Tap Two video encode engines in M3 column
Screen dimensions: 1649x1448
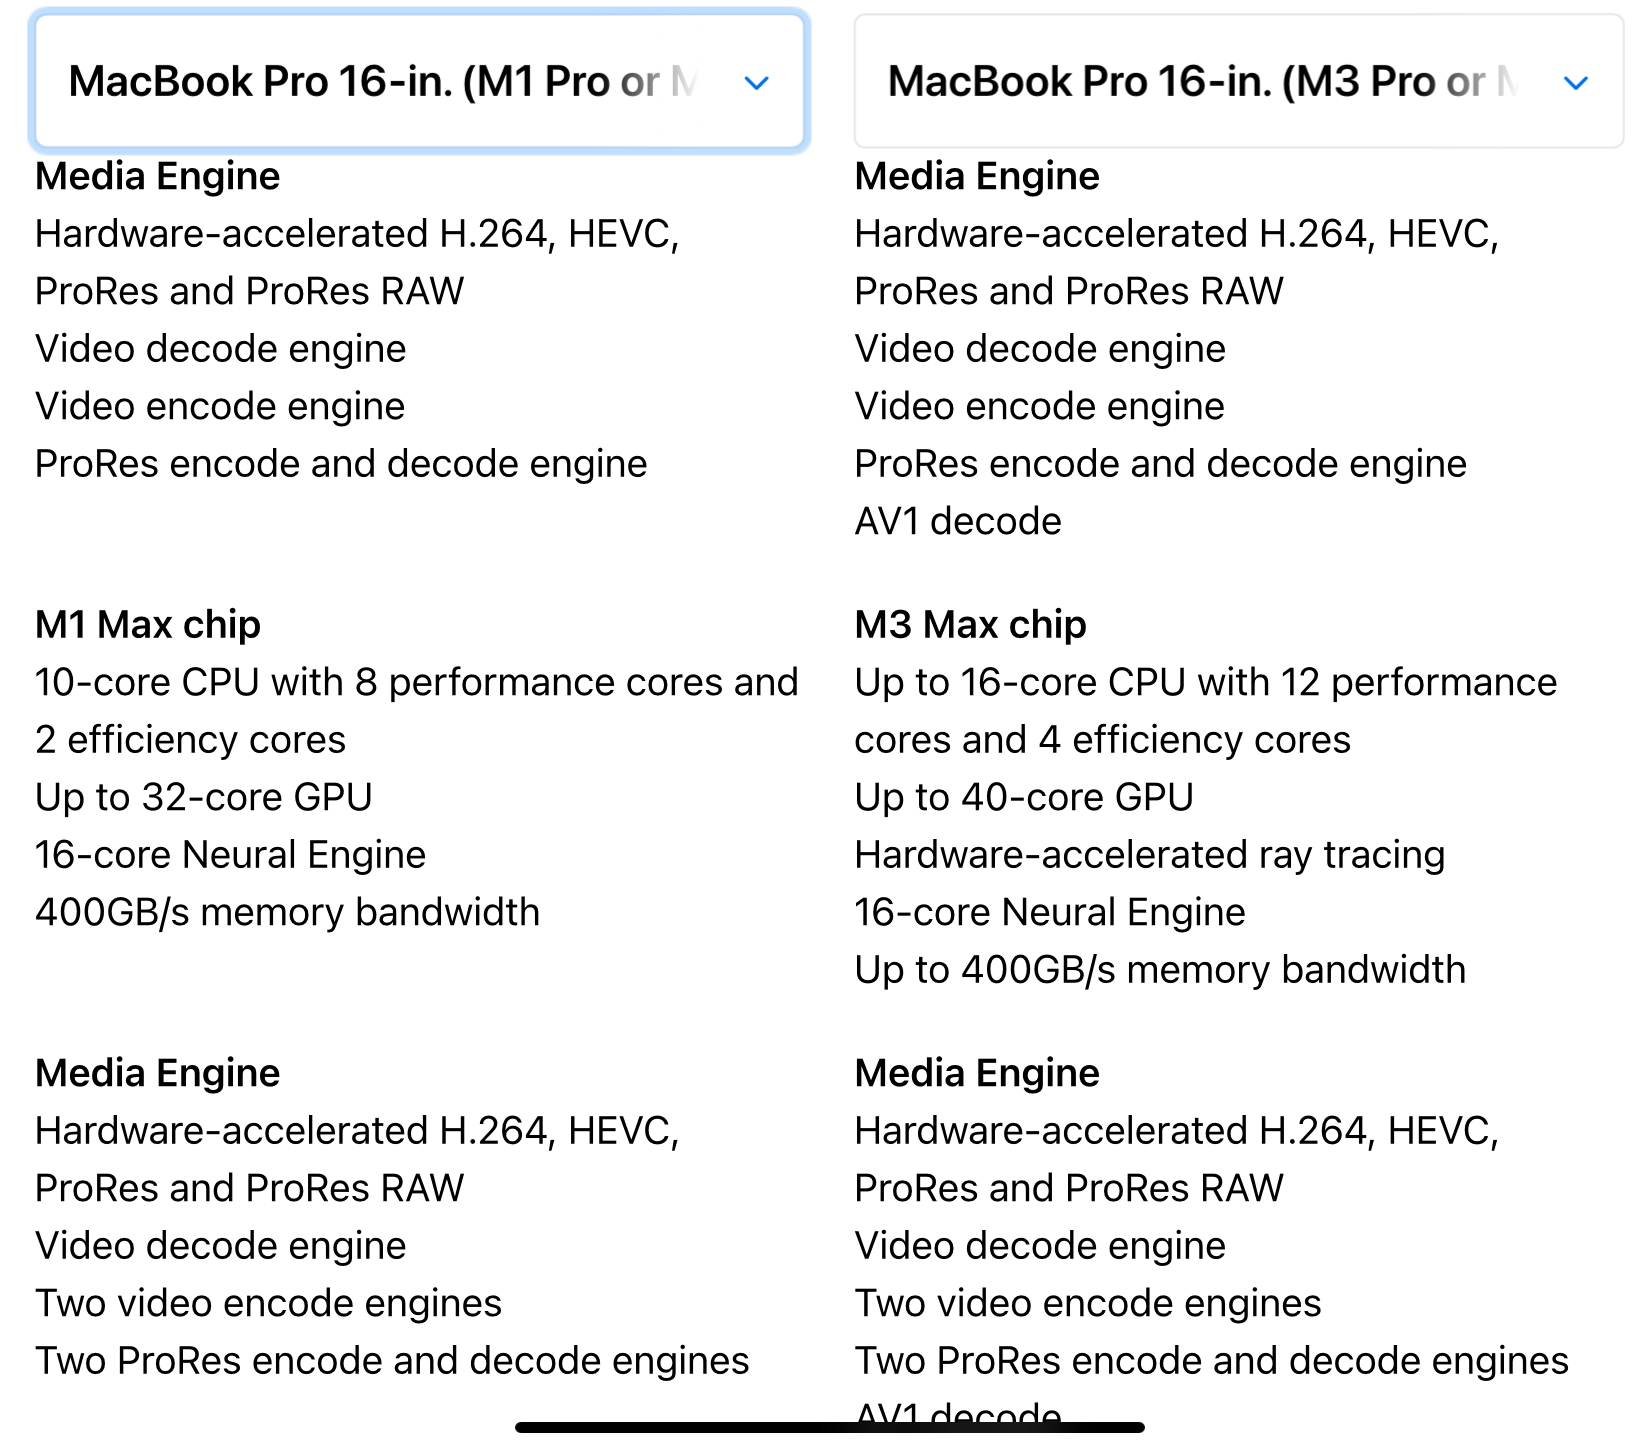click(x=1088, y=1303)
